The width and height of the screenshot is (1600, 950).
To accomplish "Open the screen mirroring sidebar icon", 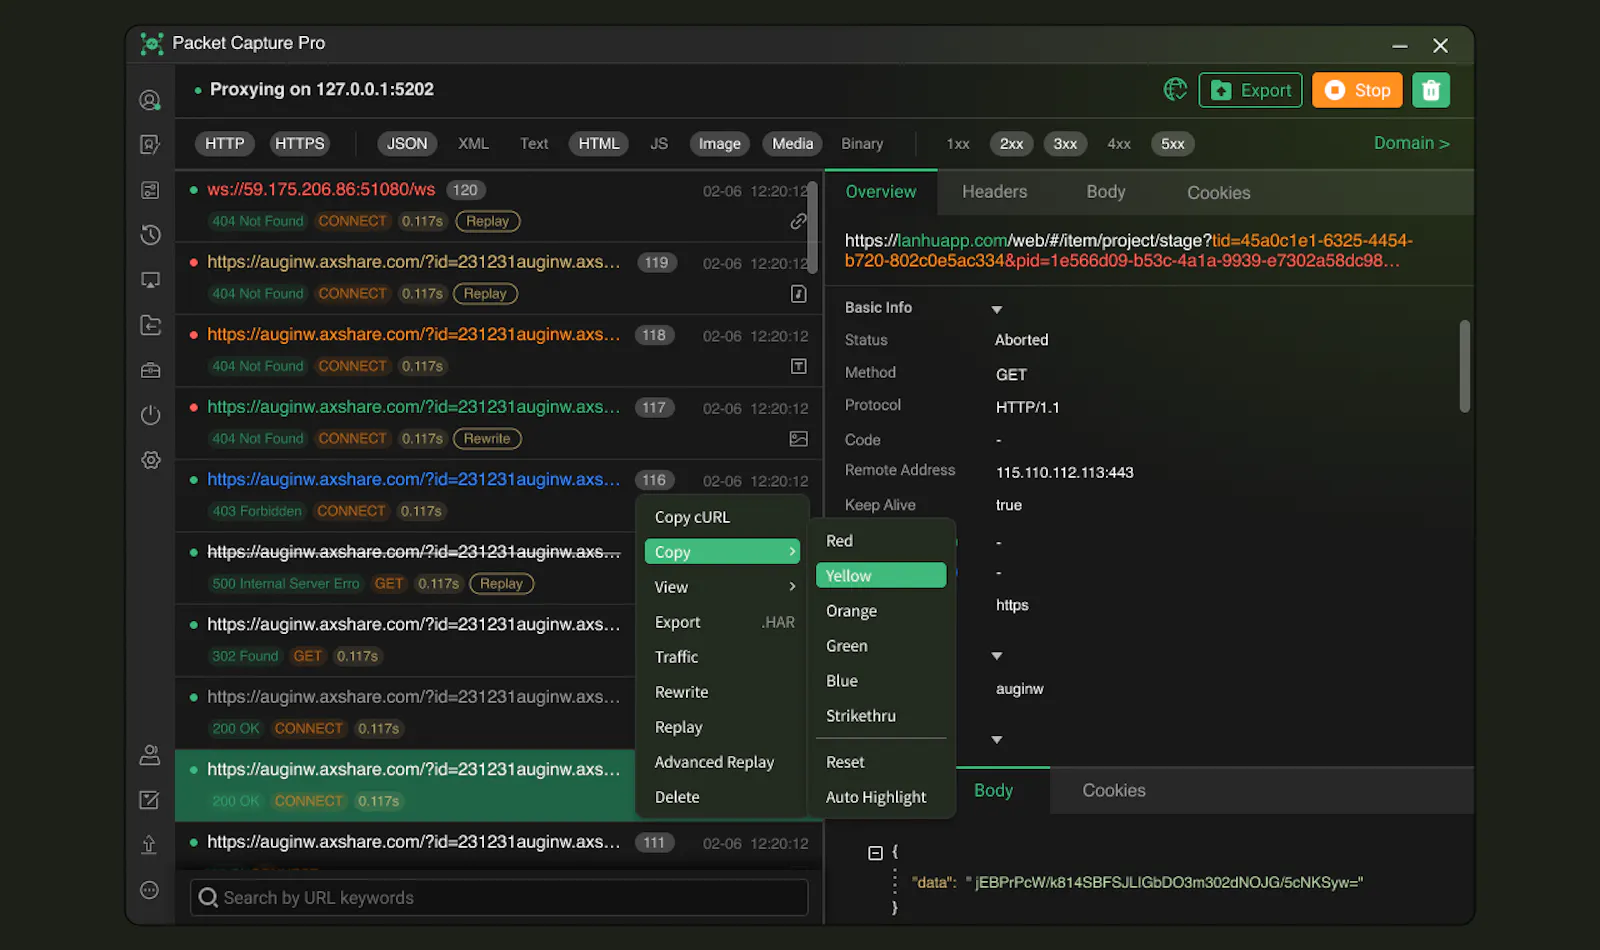I will click(x=150, y=280).
